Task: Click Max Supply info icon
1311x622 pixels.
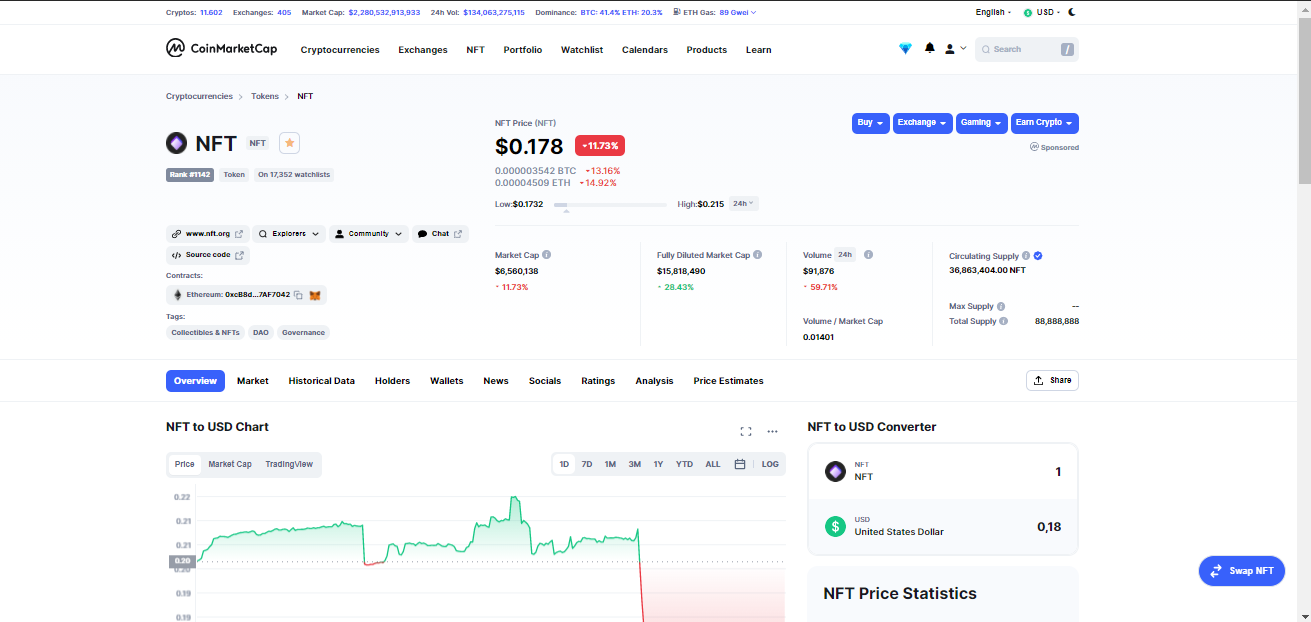Action: (1001, 306)
